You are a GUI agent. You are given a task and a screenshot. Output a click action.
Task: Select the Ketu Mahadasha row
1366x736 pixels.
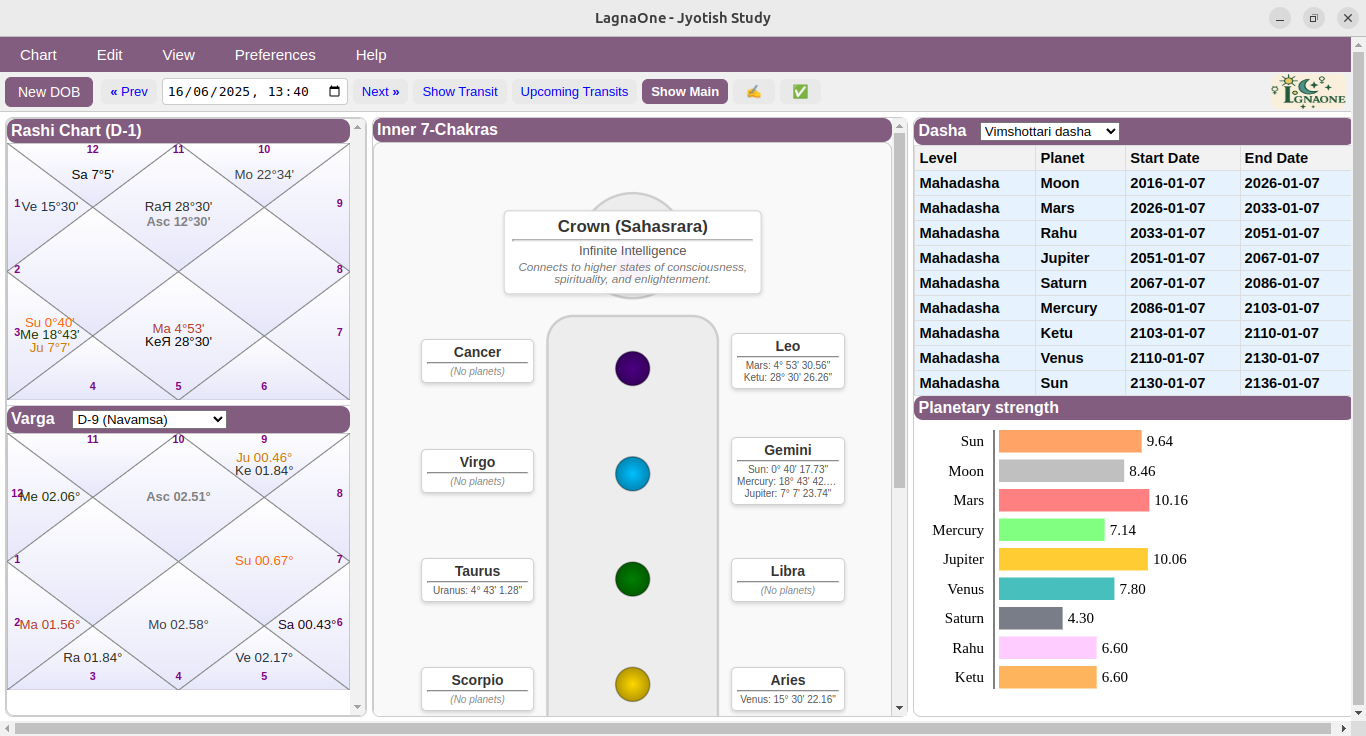(1133, 333)
